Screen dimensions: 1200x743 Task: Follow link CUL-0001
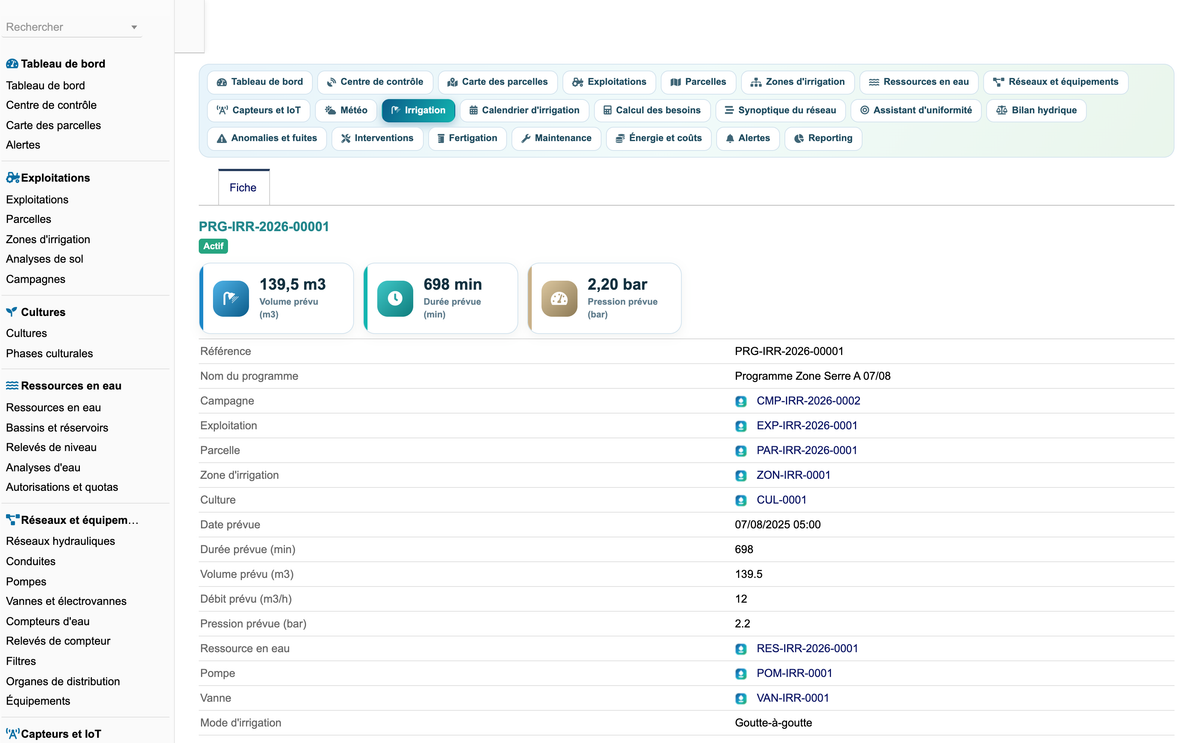[782, 500]
